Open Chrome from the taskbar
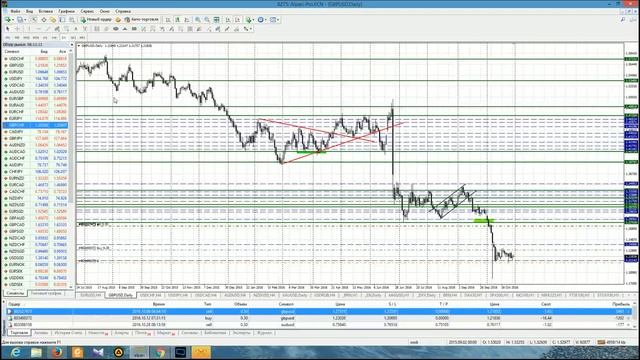 pyautogui.click(x=160, y=352)
